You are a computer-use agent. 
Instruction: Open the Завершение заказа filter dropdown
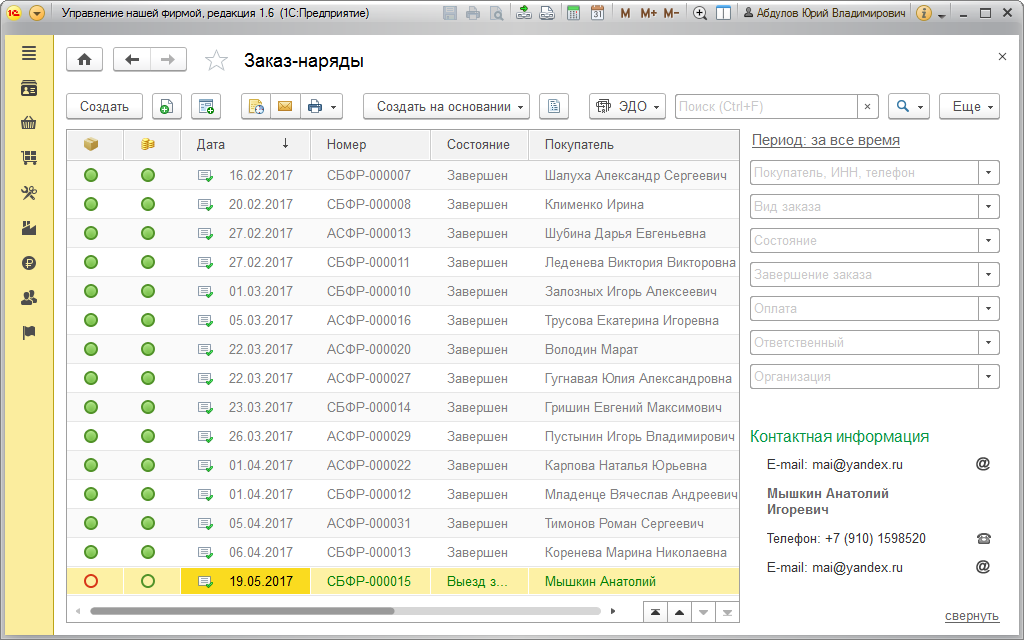pyautogui.click(x=989, y=274)
